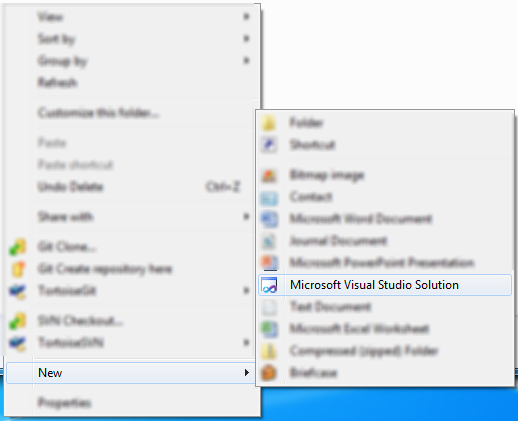Open the TortoiseGit submenu
Viewport: 518px width, 421px height.
coord(130,291)
